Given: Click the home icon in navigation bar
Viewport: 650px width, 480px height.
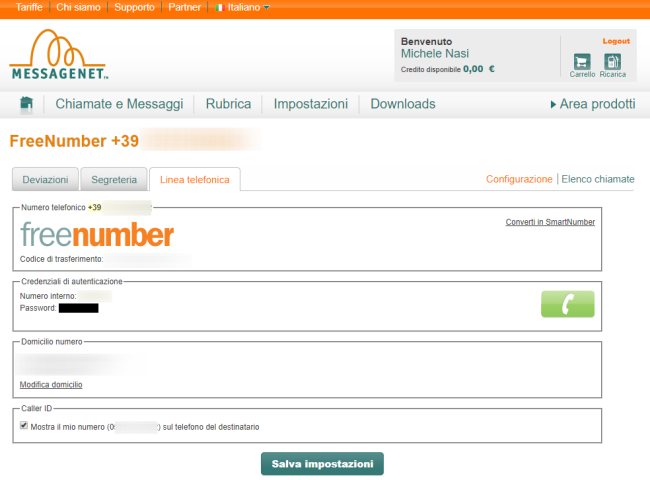Looking at the screenshot, I should [27, 104].
